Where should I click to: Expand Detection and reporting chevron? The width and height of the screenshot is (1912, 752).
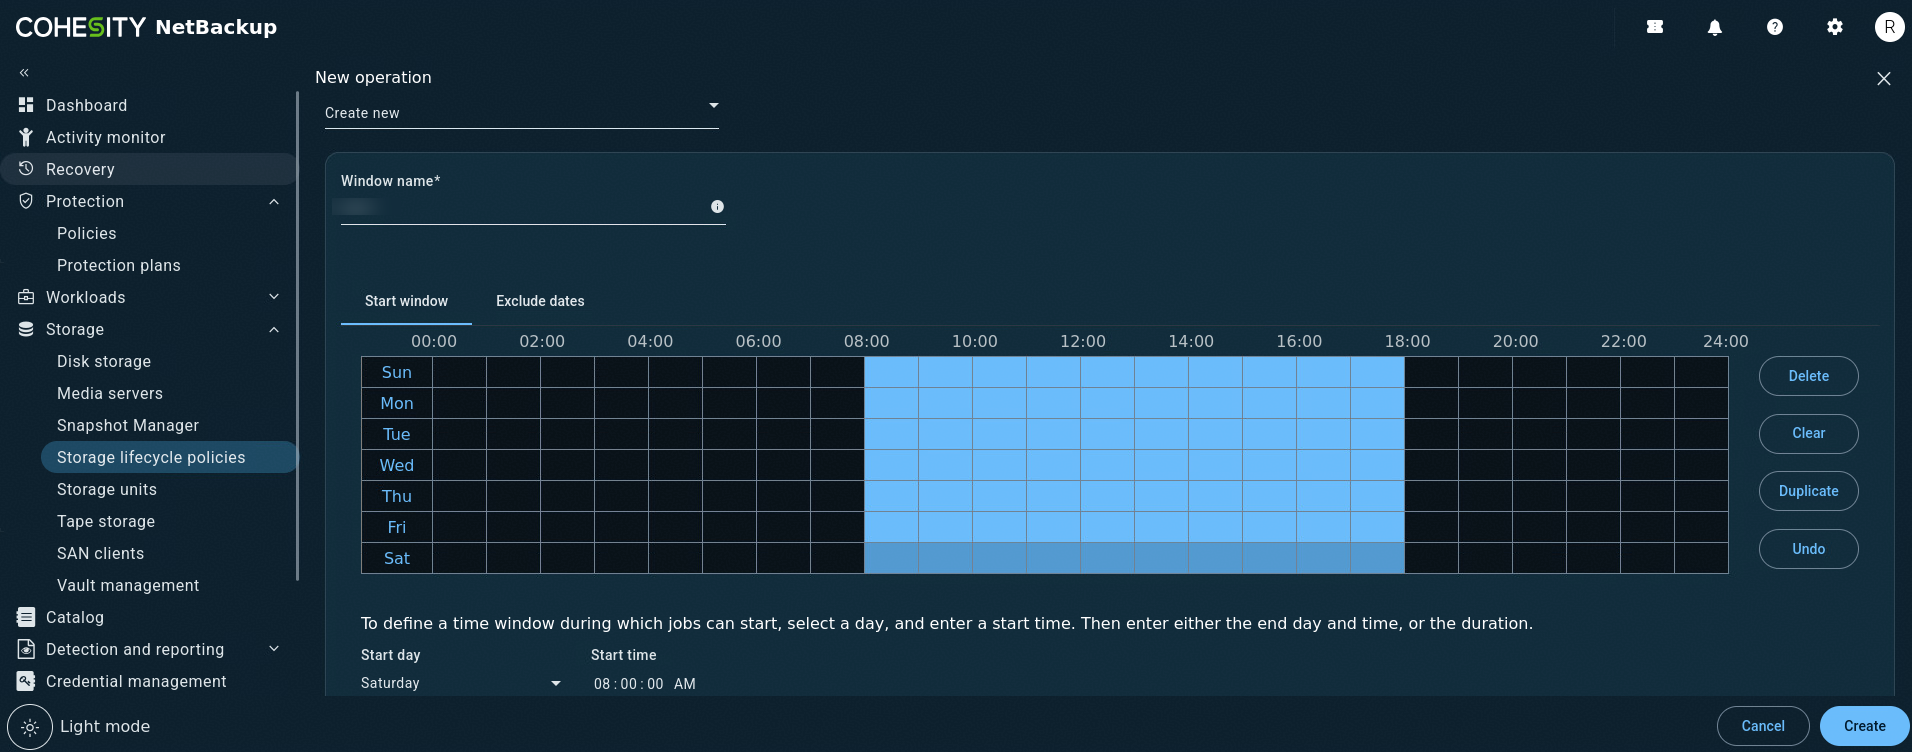point(274,649)
